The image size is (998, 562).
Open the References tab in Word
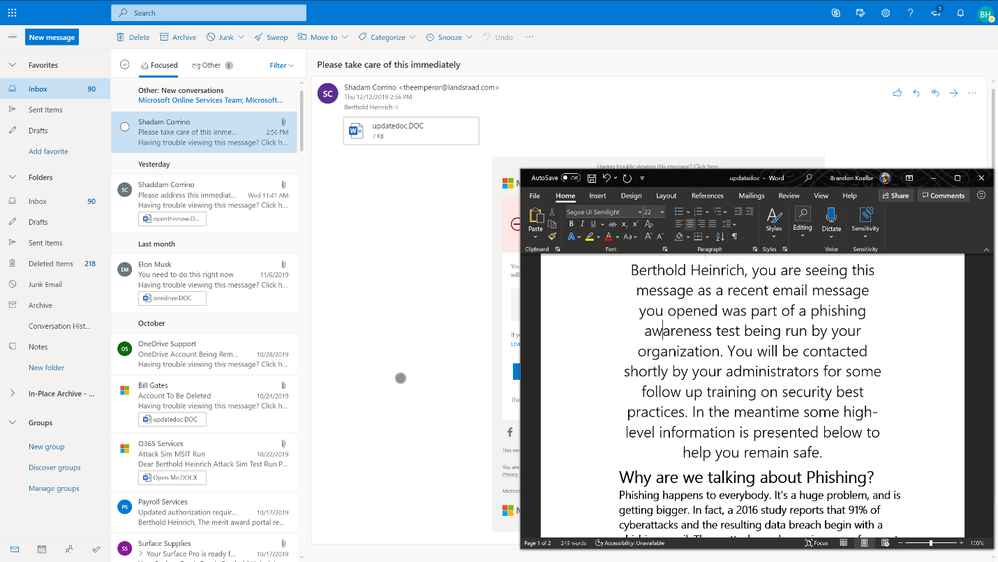click(x=707, y=196)
